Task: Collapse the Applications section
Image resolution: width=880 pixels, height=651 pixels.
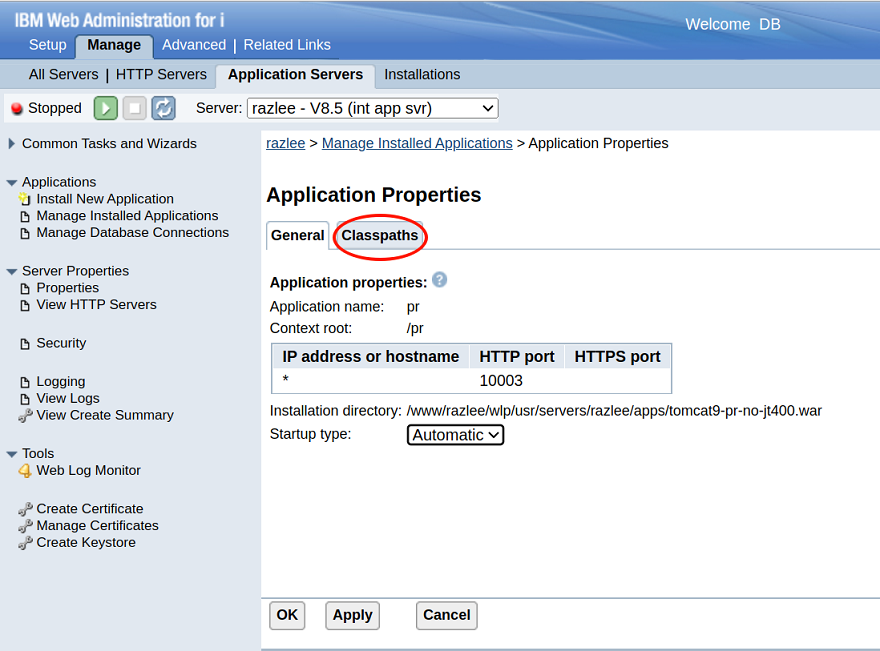Action: 12,183
